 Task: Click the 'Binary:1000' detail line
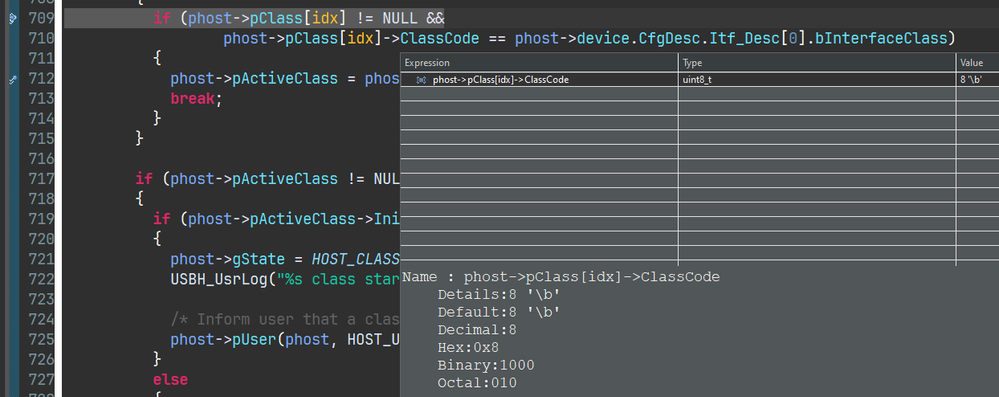(x=486, y=365)
